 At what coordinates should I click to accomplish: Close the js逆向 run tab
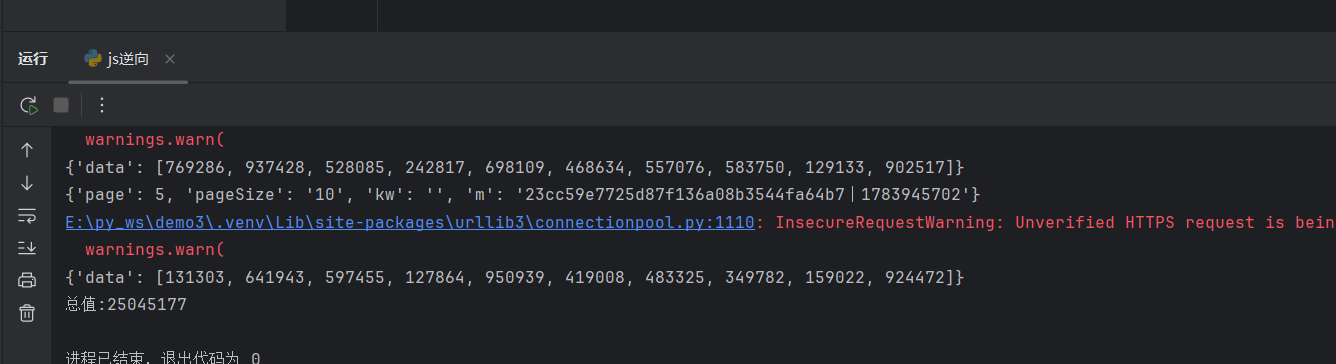(x=170, y=59)
